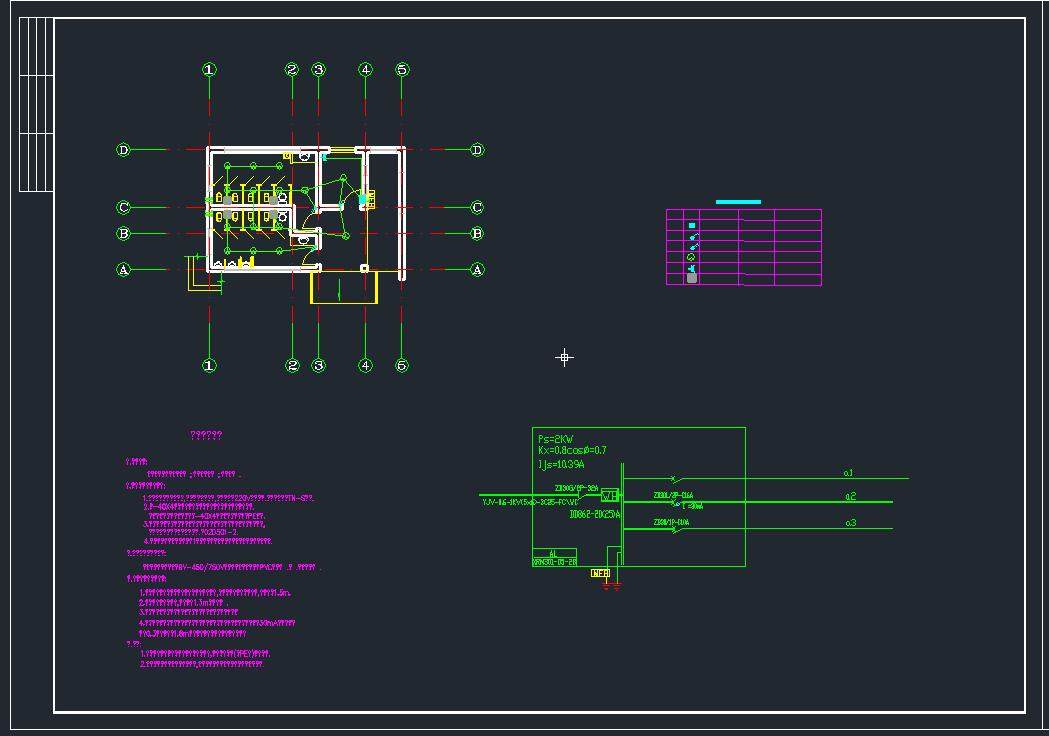The height and width of the screenshot is (736, 1049).
Task: Pick the grey square symbol in legend table
Action: coord(692,278)
